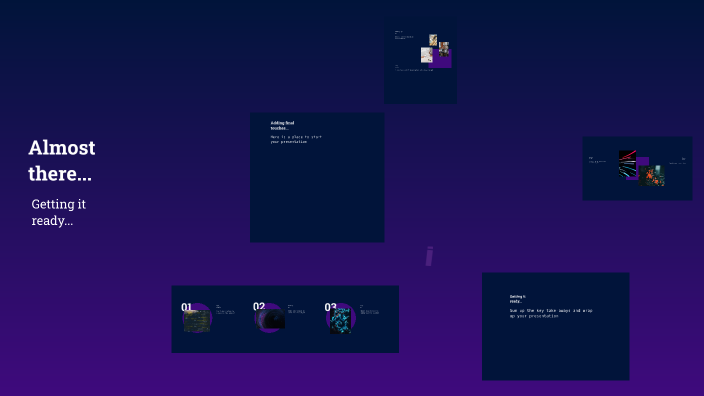Open the right frame with neon light images
704x396 pixels.
click(x=637, y=168)
